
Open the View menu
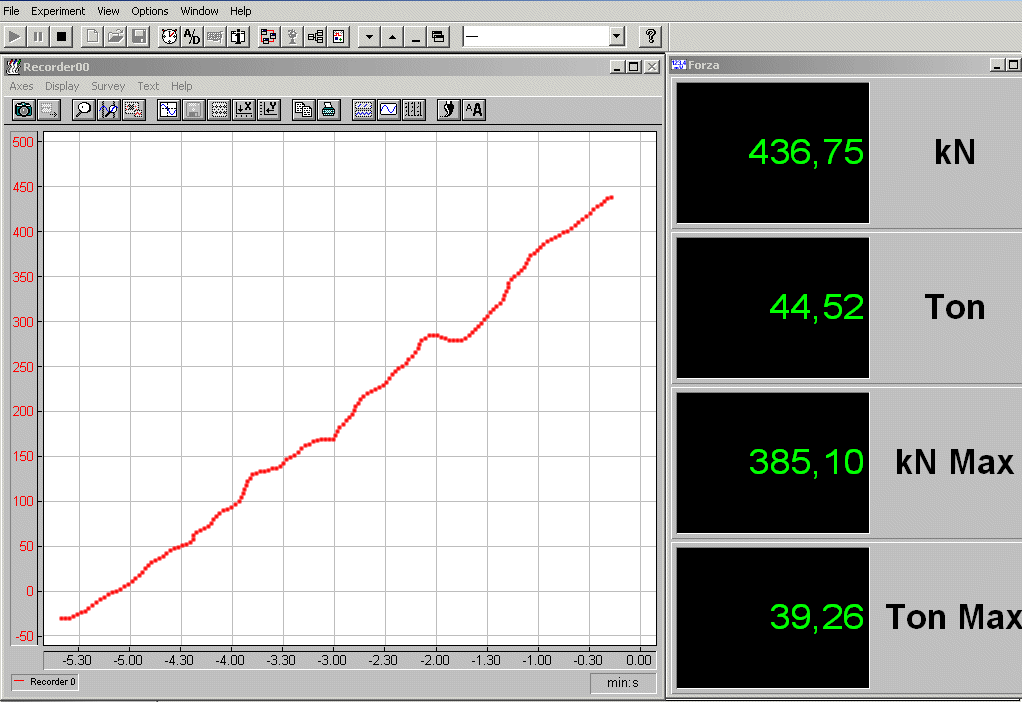108,11
